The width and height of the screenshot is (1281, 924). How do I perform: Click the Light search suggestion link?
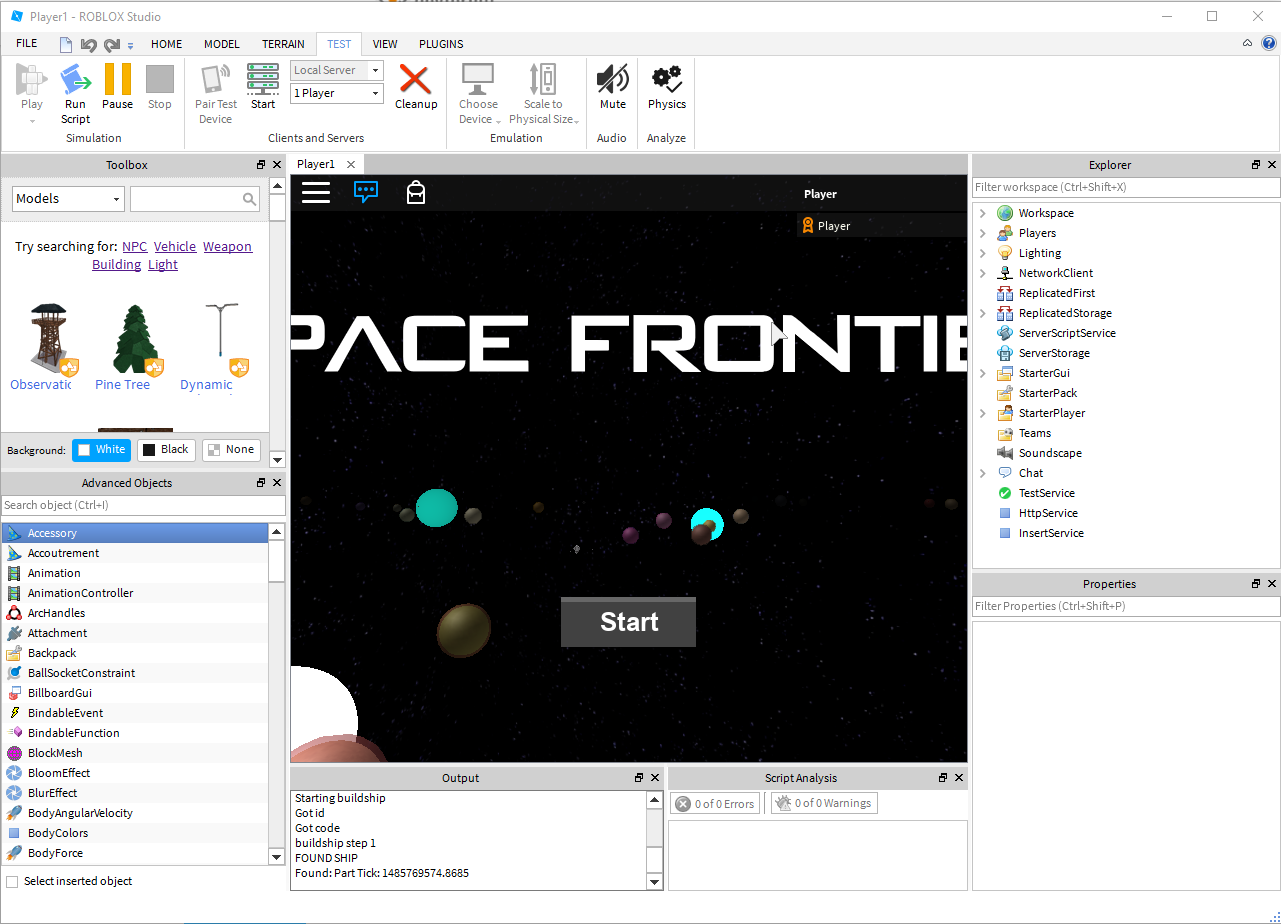tap(163, 265)
